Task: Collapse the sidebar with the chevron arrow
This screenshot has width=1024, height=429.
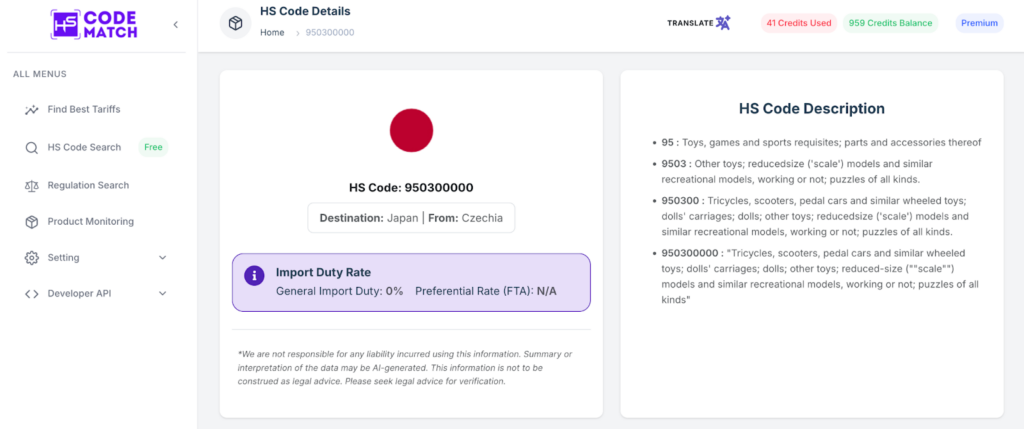Action: pyautogui.click(x=176, y=24)
